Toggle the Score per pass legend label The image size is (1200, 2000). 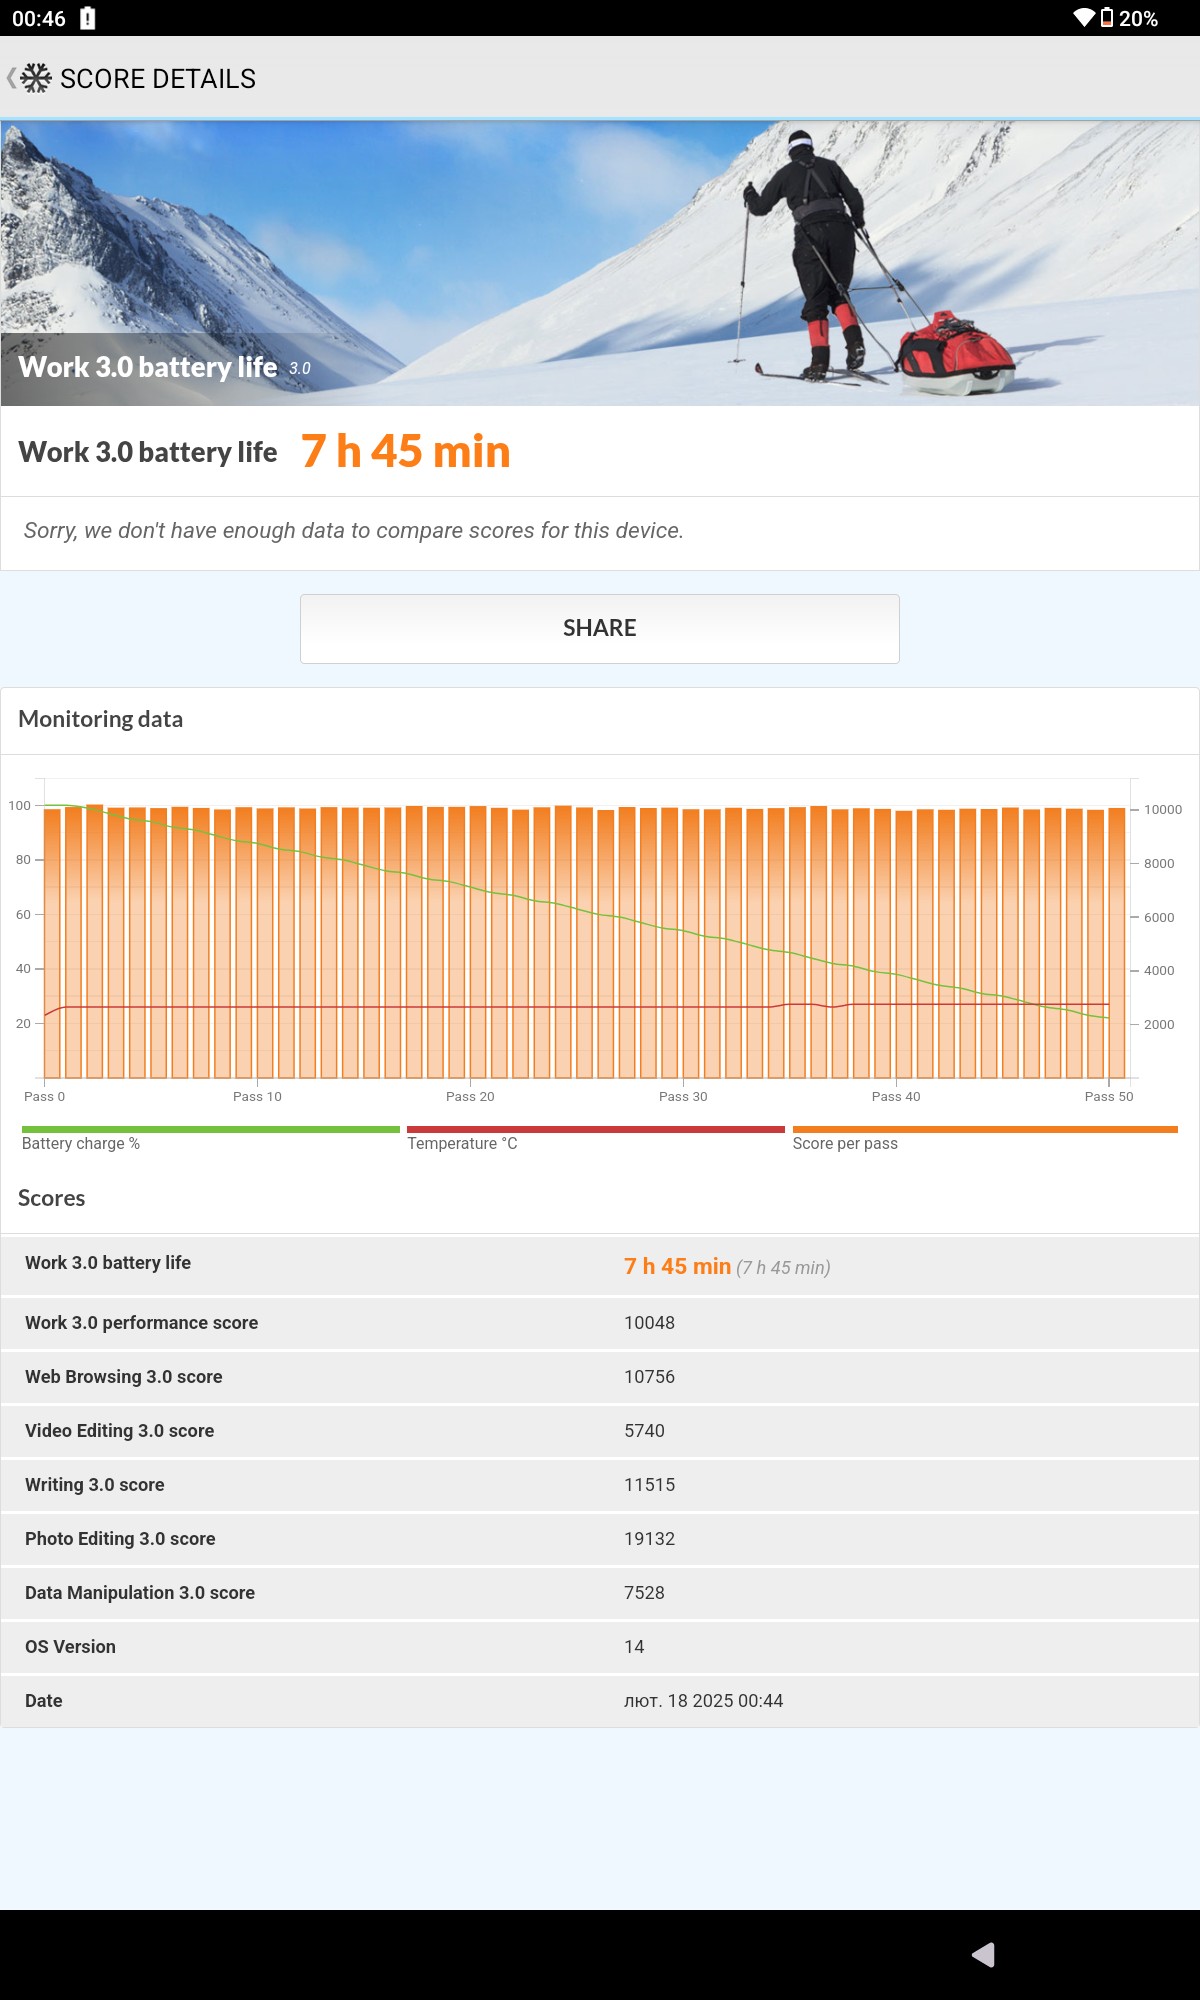click(845, 1143)
